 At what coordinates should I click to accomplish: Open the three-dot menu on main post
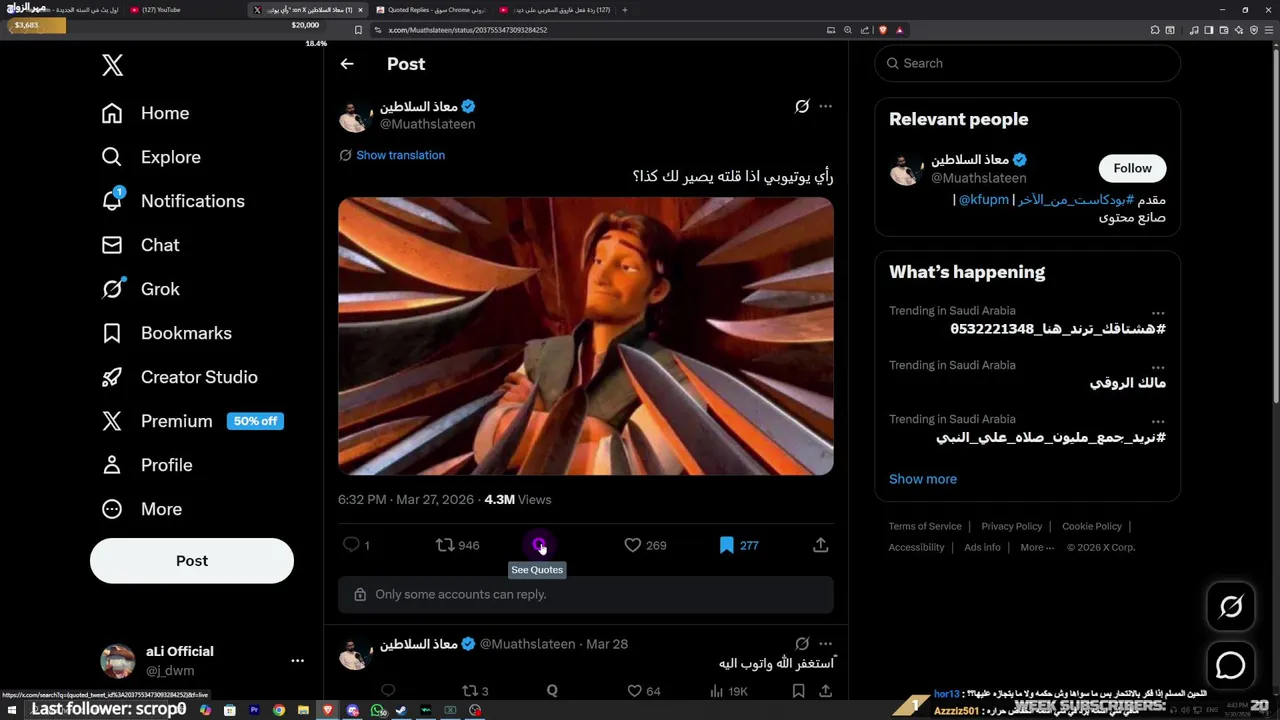[825, 106]
